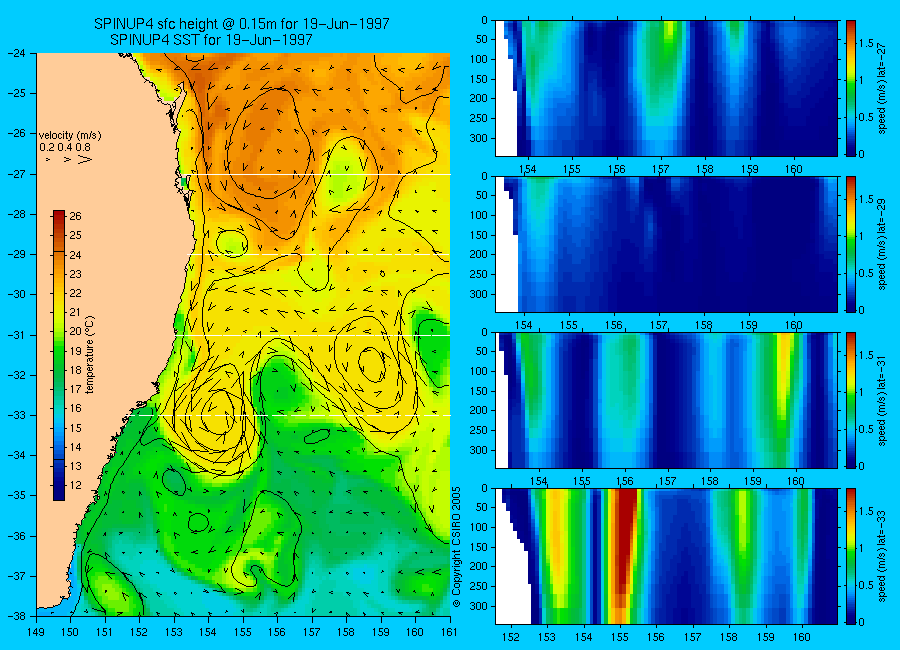
Task: Click the speed color bar for lat=-33
Action: tap(851, 556)
